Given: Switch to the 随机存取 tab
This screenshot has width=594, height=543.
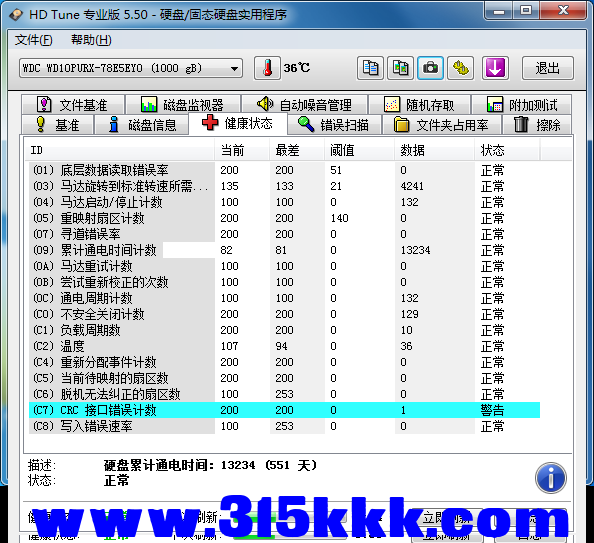Looking at the screenshot, I should 419,105.
